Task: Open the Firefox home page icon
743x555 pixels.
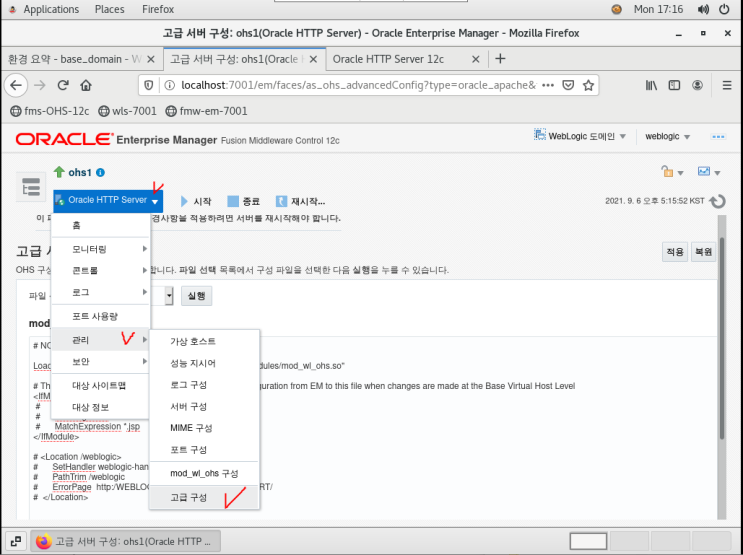Action: (86, 85)
